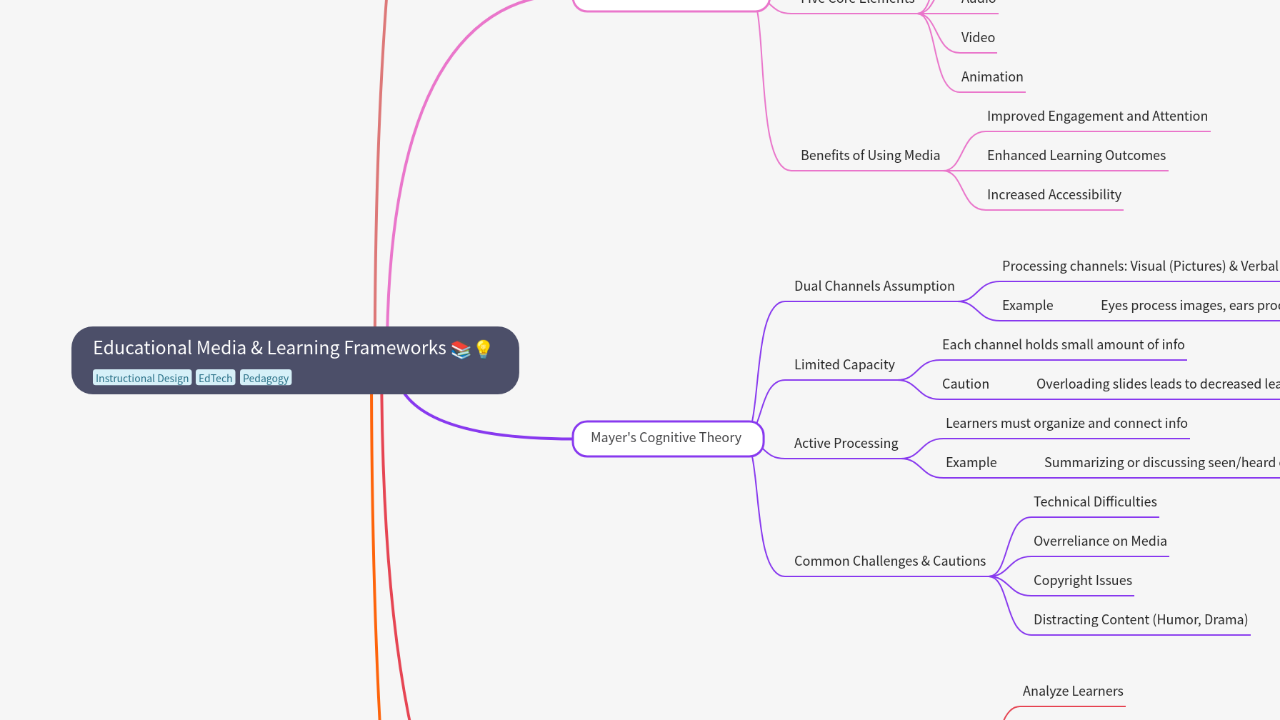This screenshot has width=1280, height=720.
Task: Click the 'Dual Channels Assumption' node
Action: point(873,286)
